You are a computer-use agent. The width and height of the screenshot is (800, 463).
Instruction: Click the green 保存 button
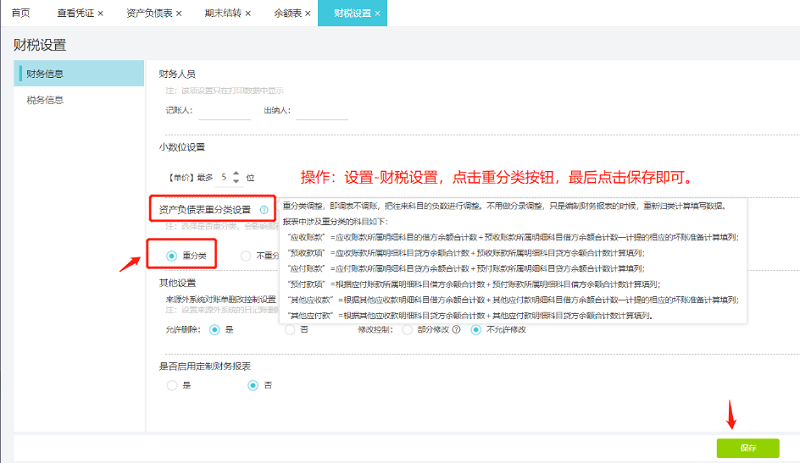747,447
